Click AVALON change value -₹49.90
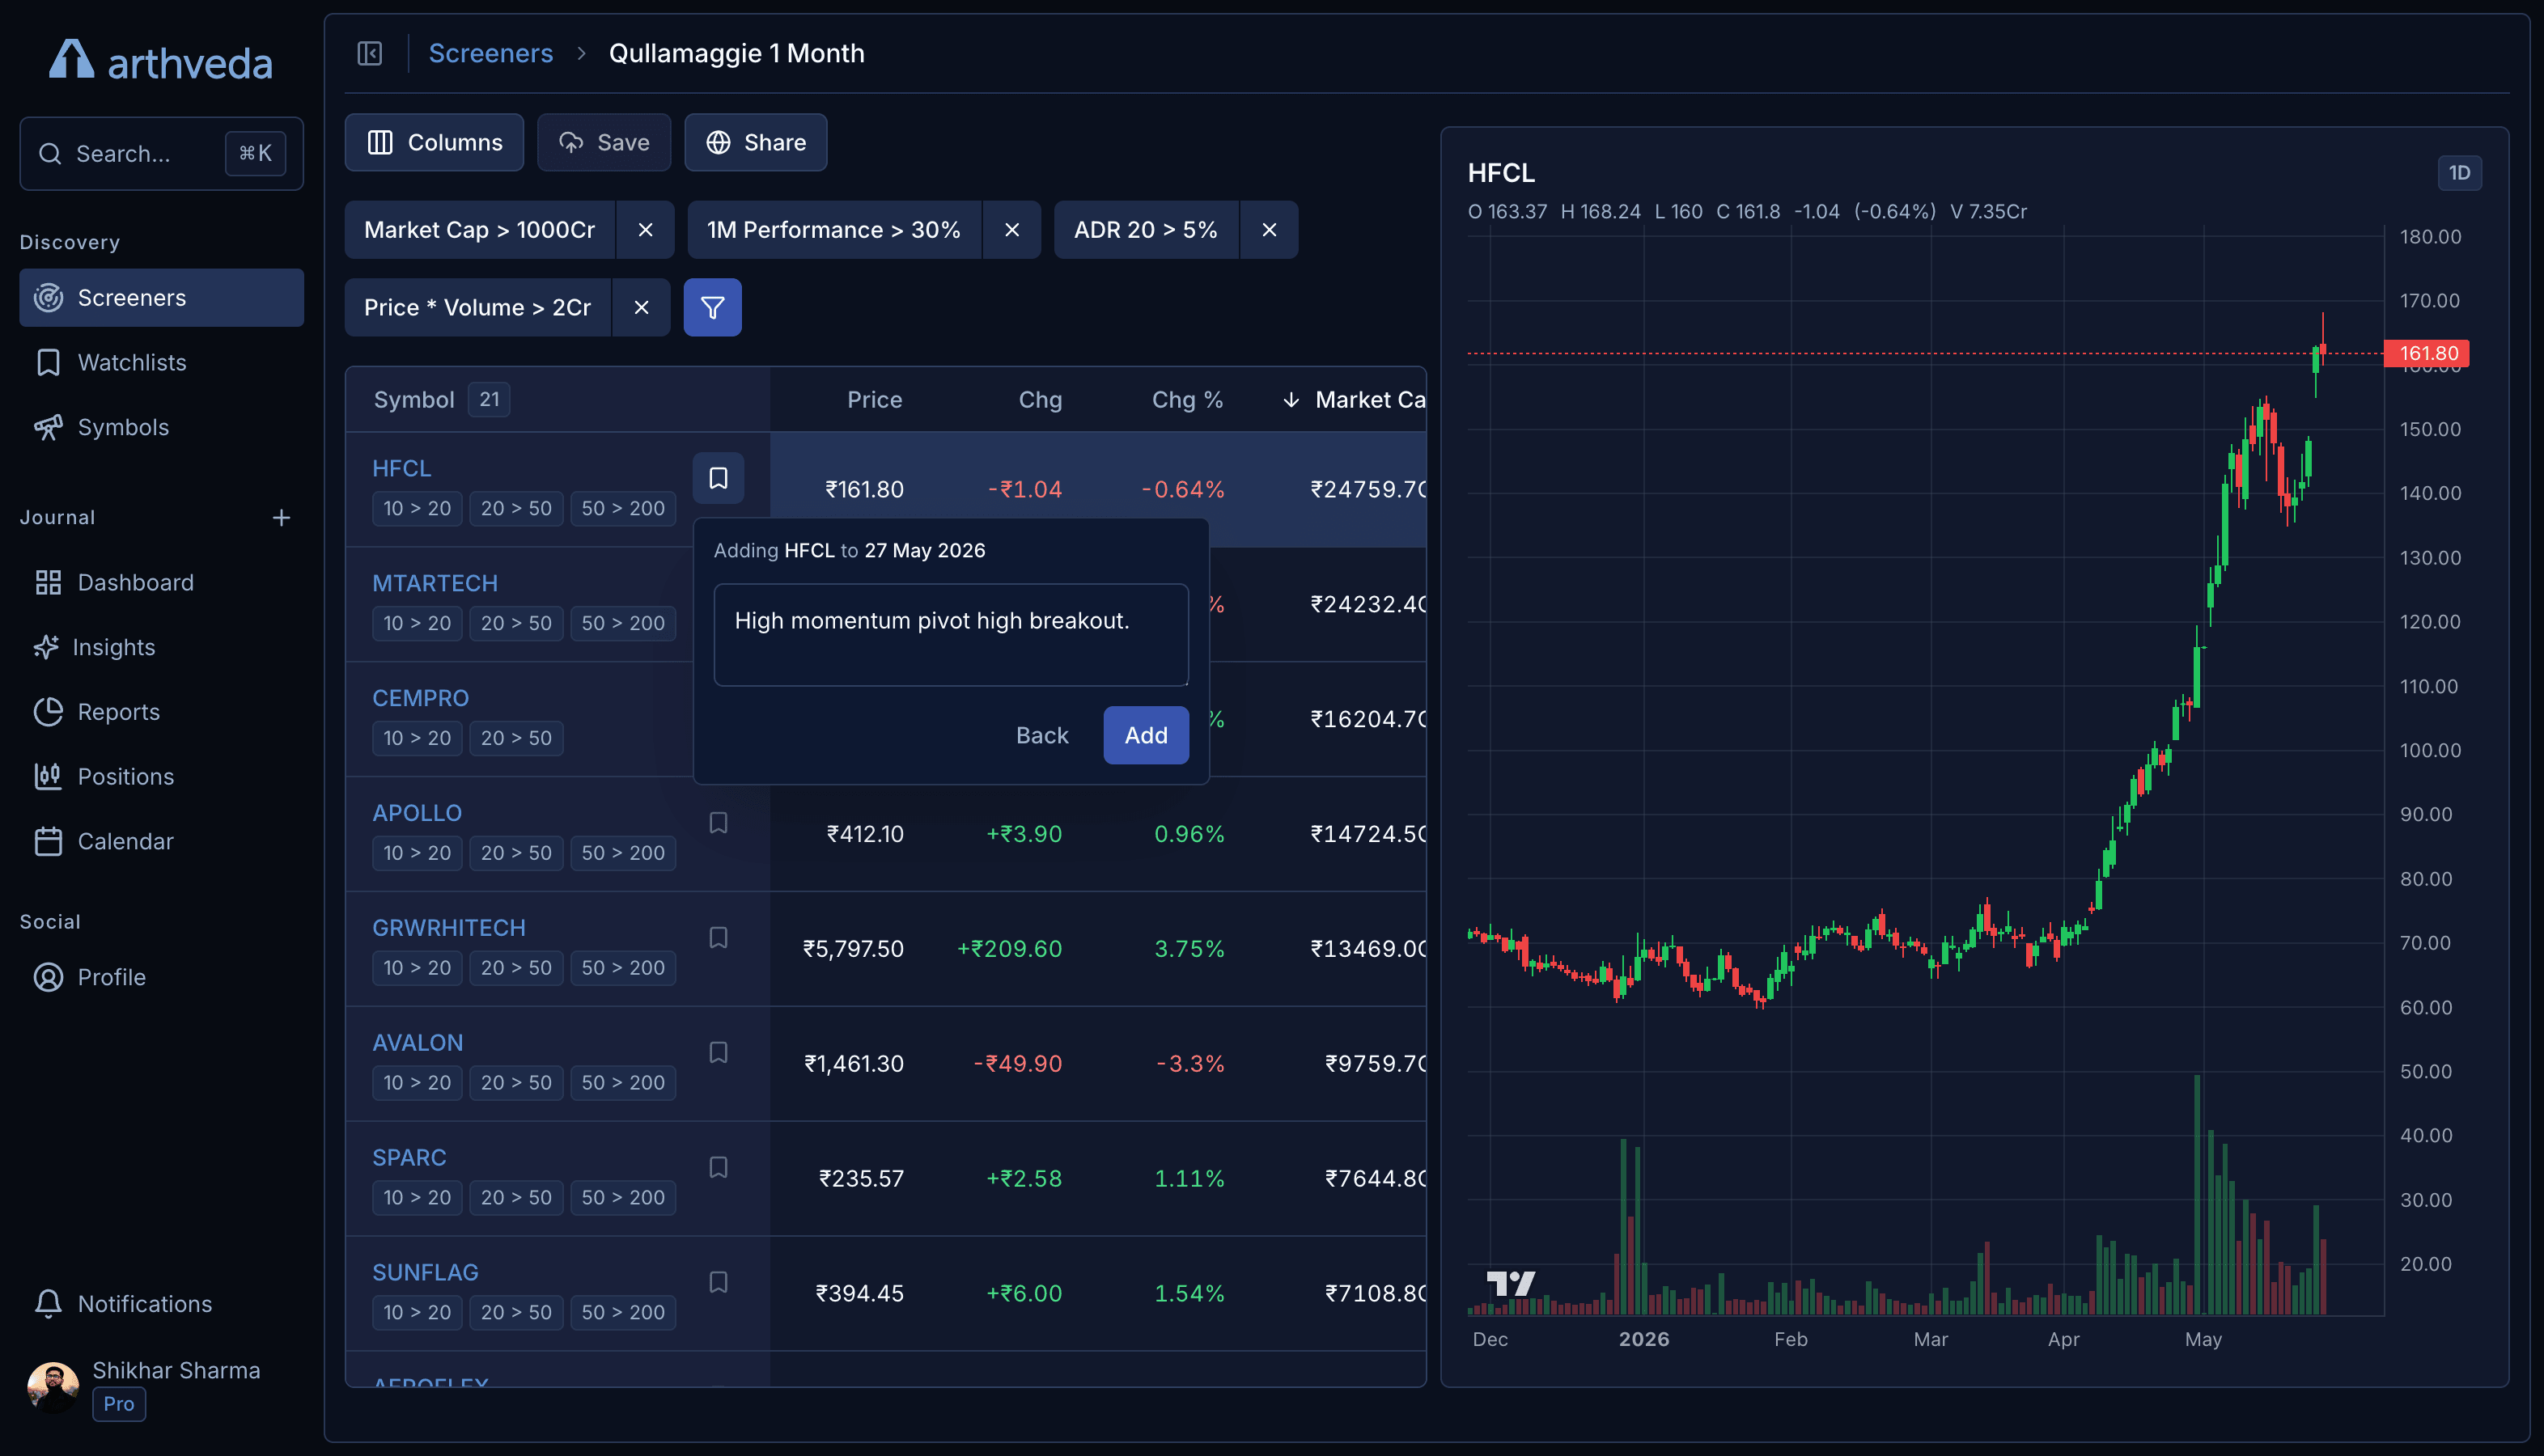The width and height of the screenshot is (2544, 1456). pyautogui.click(x=1018, y=1064)
